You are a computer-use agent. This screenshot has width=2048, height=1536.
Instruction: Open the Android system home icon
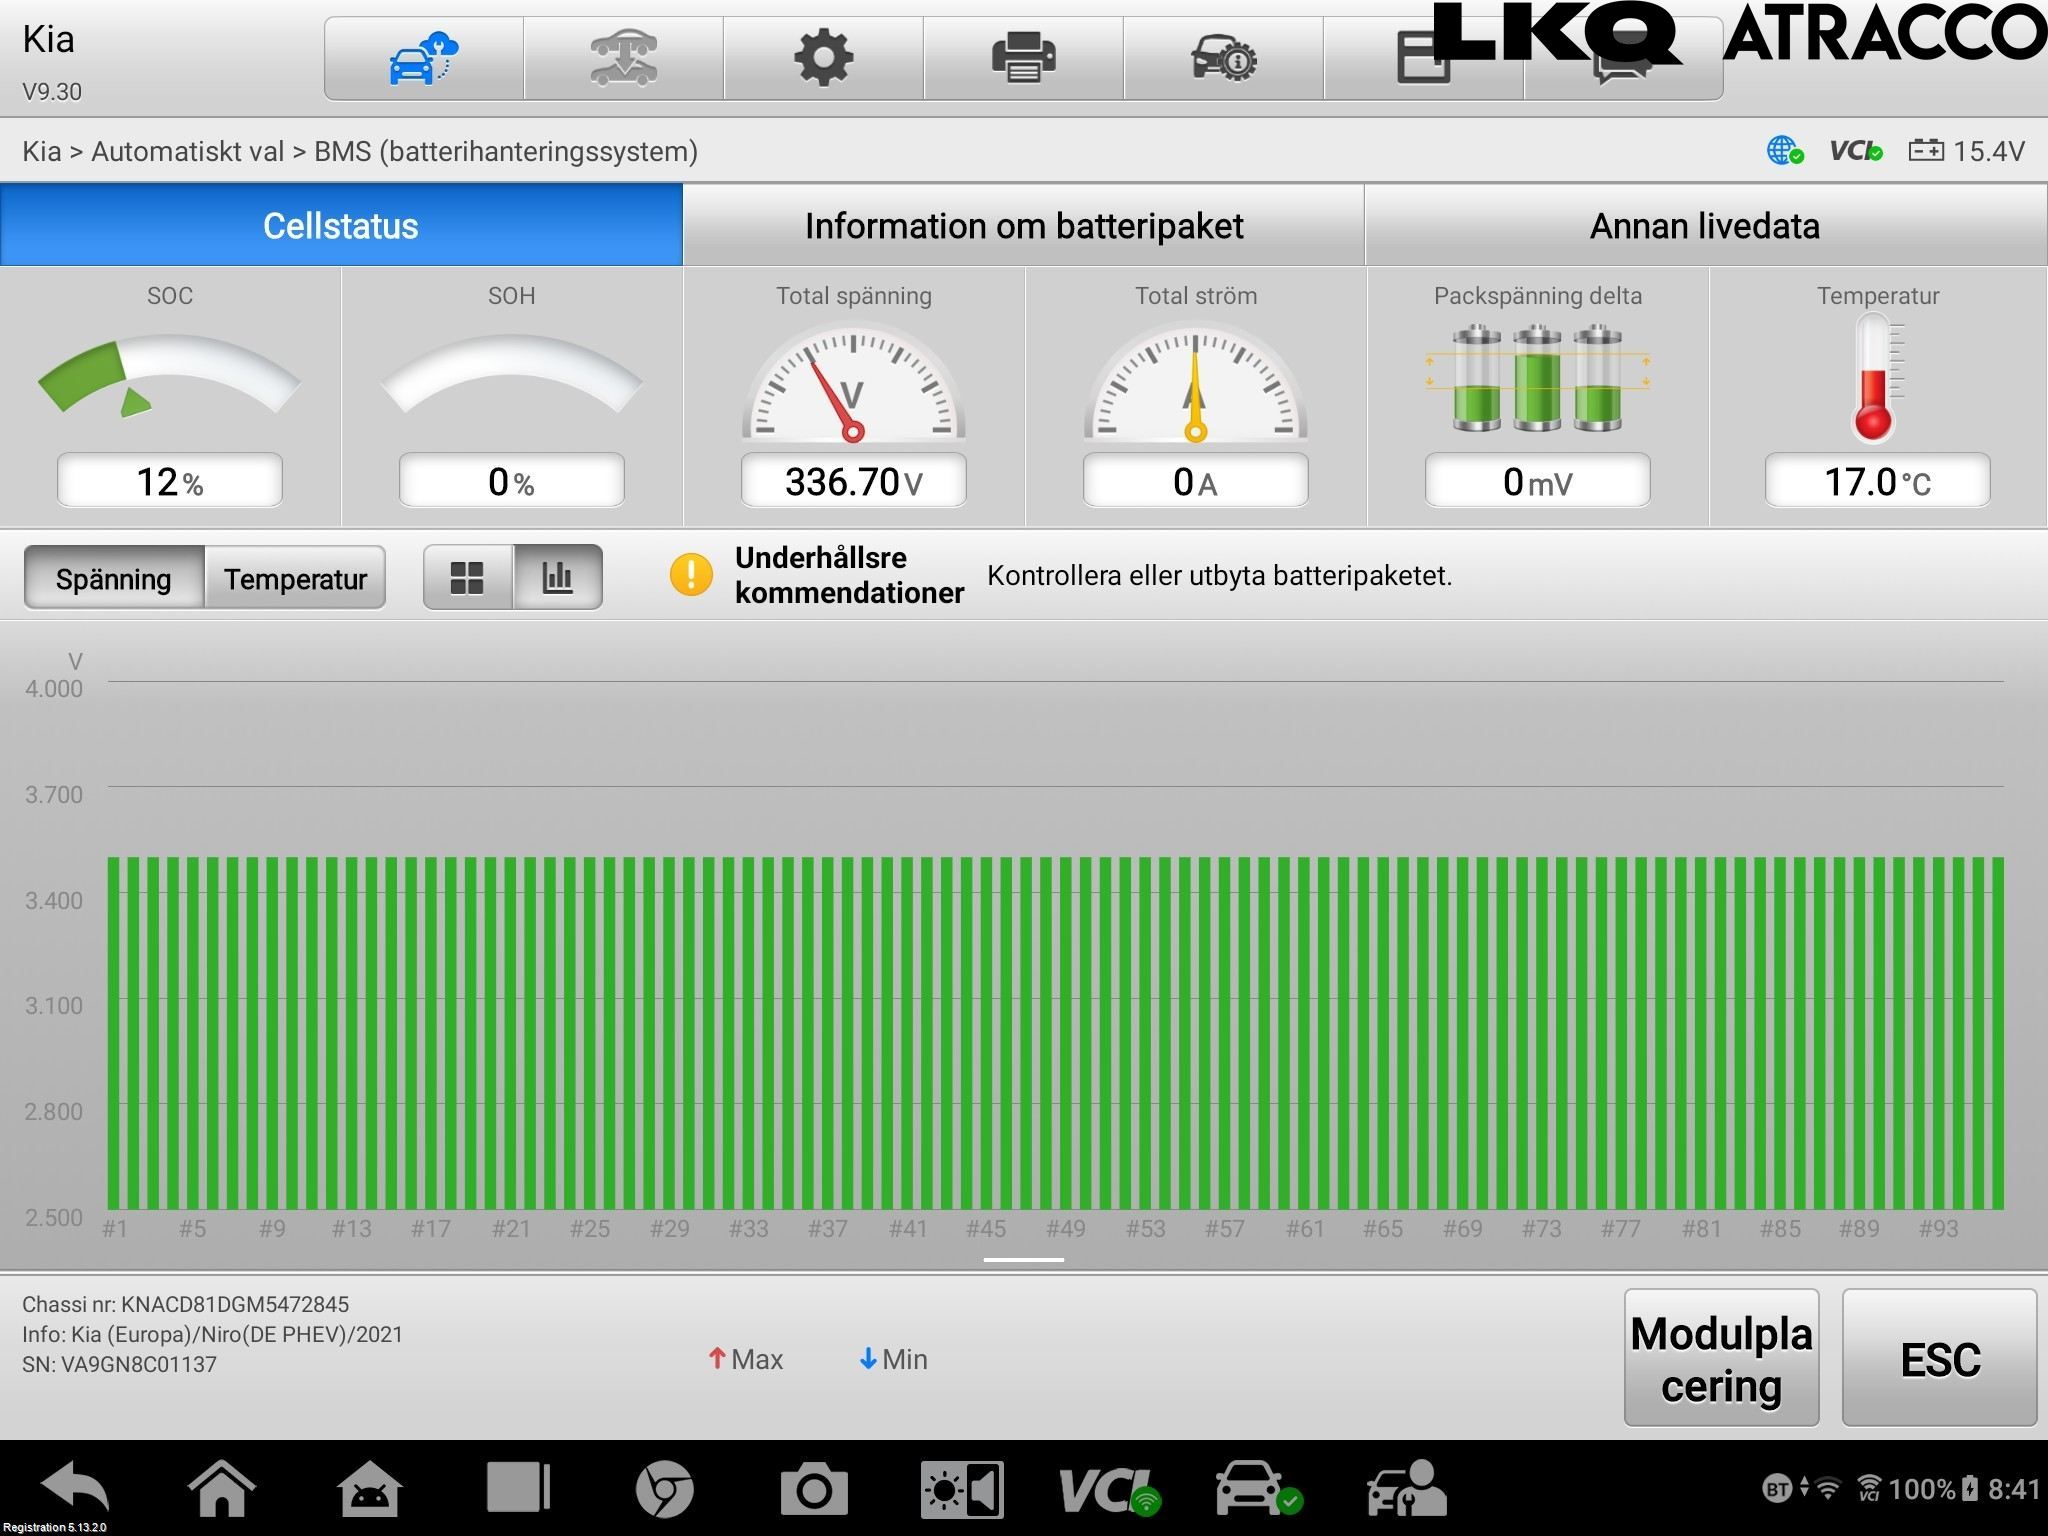click(370, 1488)
